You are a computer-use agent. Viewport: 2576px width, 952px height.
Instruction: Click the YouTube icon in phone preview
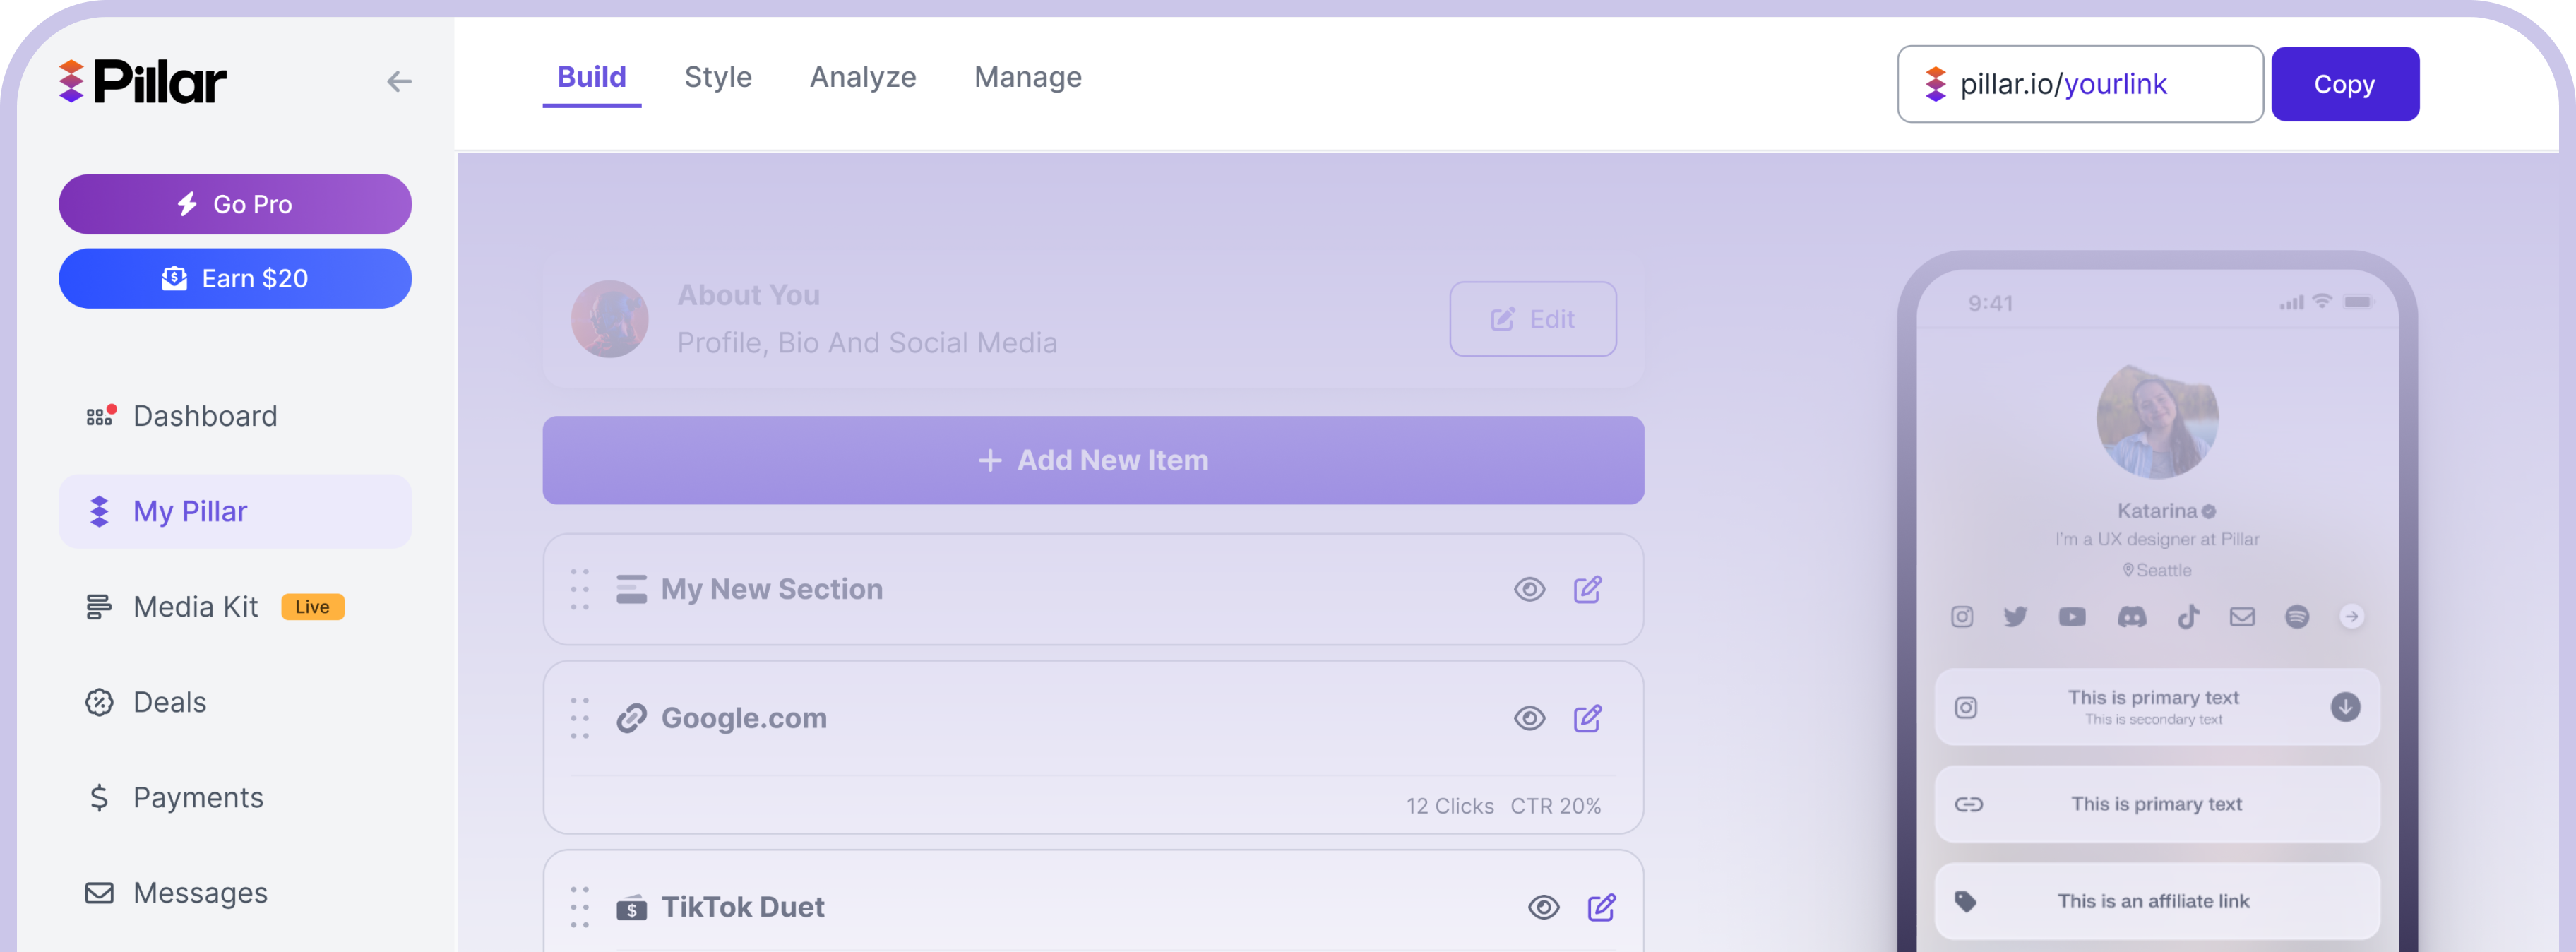click(x=2072, y=617)
